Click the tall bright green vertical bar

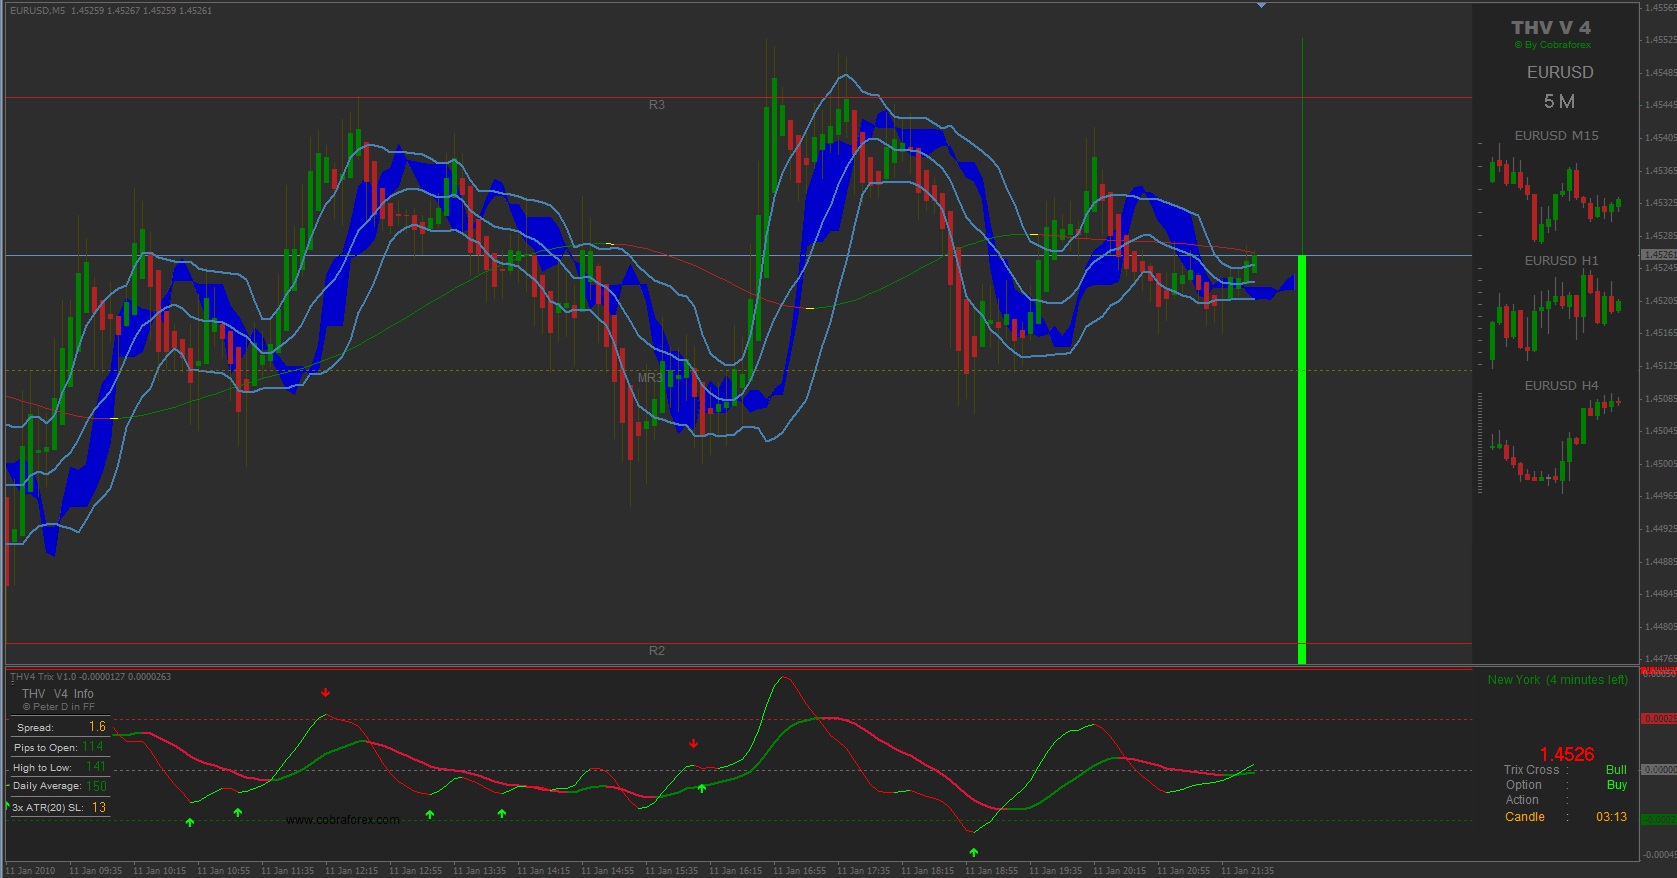[x=1302, y=460]
